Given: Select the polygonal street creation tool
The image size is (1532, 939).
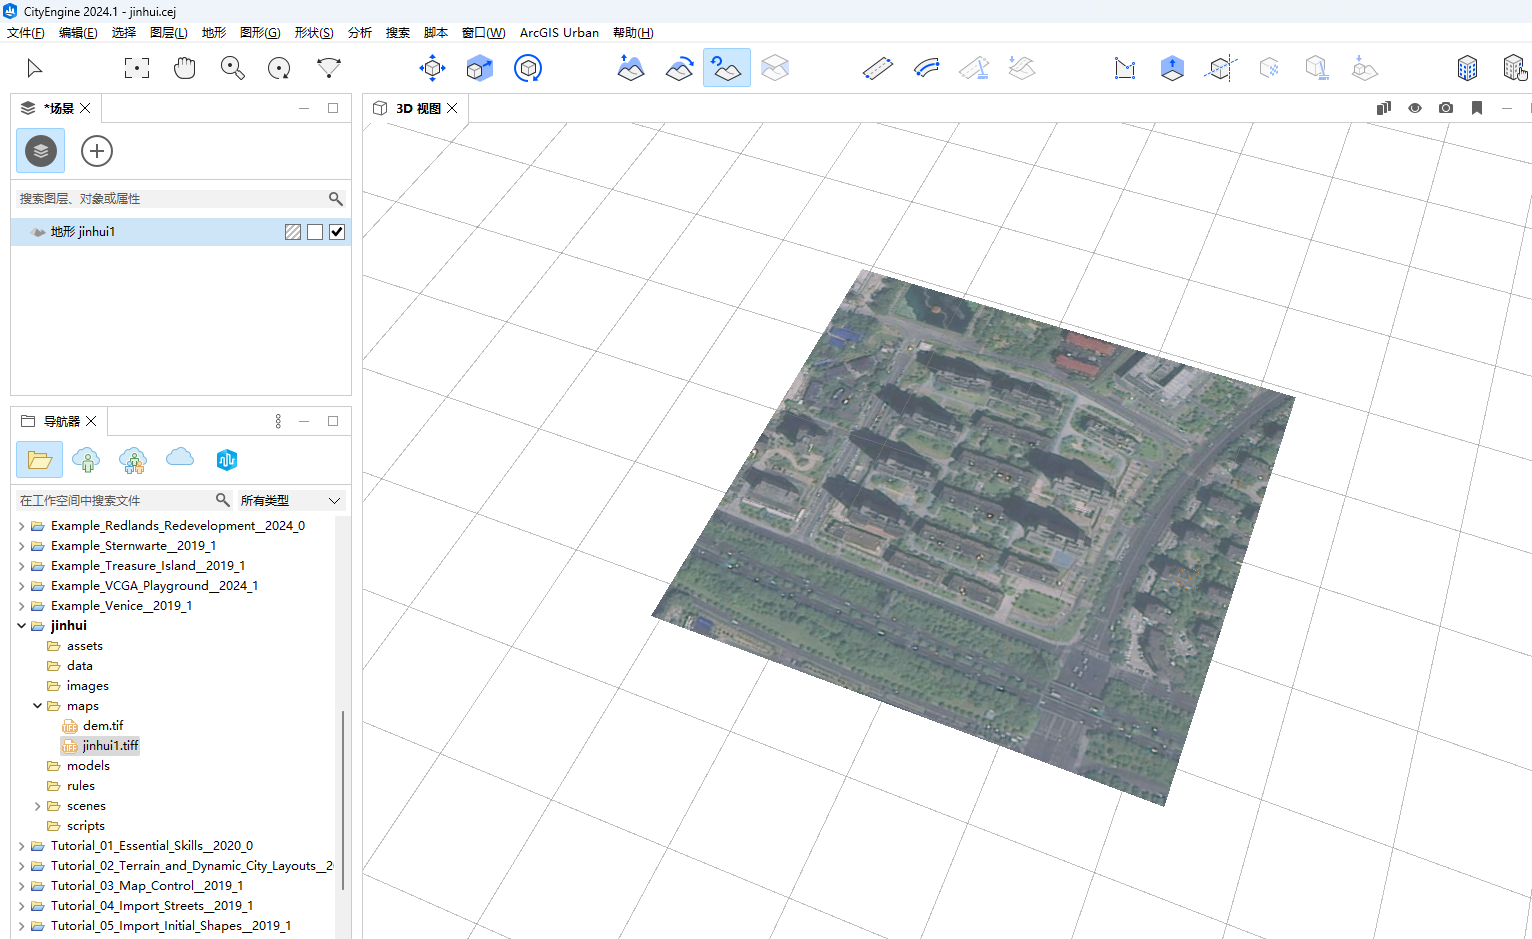Looking at the screenshot, I should [x=877, y=68].
